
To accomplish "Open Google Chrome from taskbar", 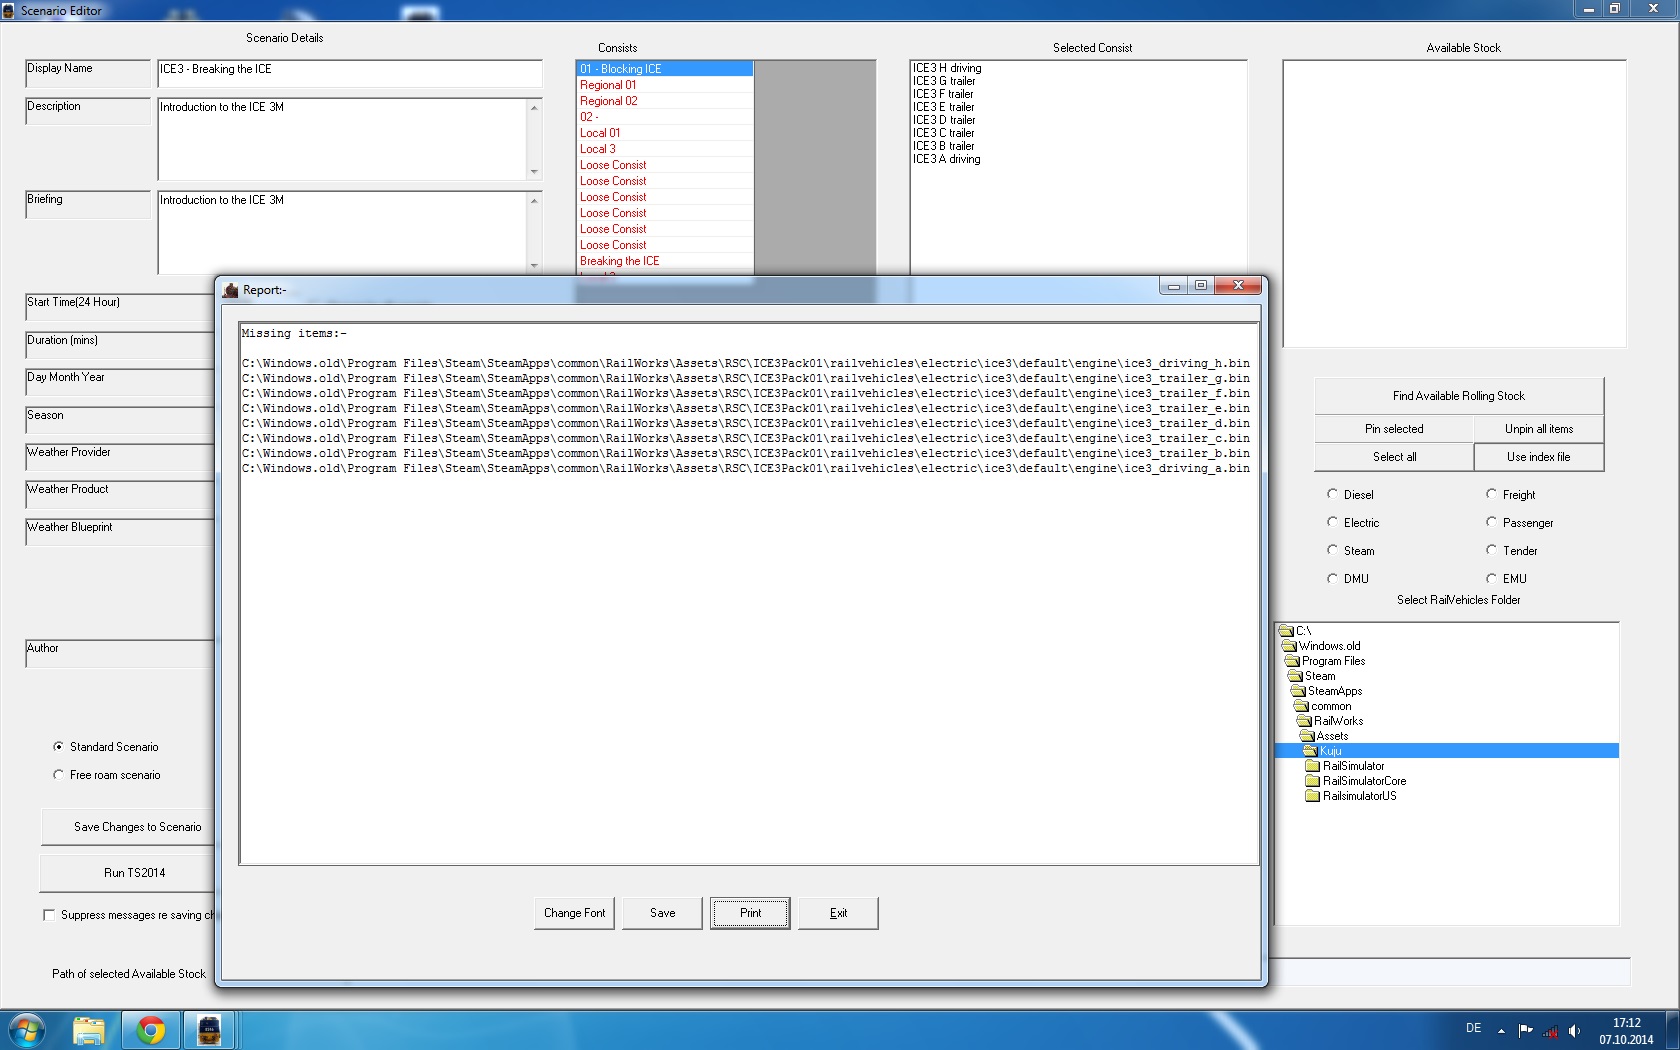I will coord(151,1030).
